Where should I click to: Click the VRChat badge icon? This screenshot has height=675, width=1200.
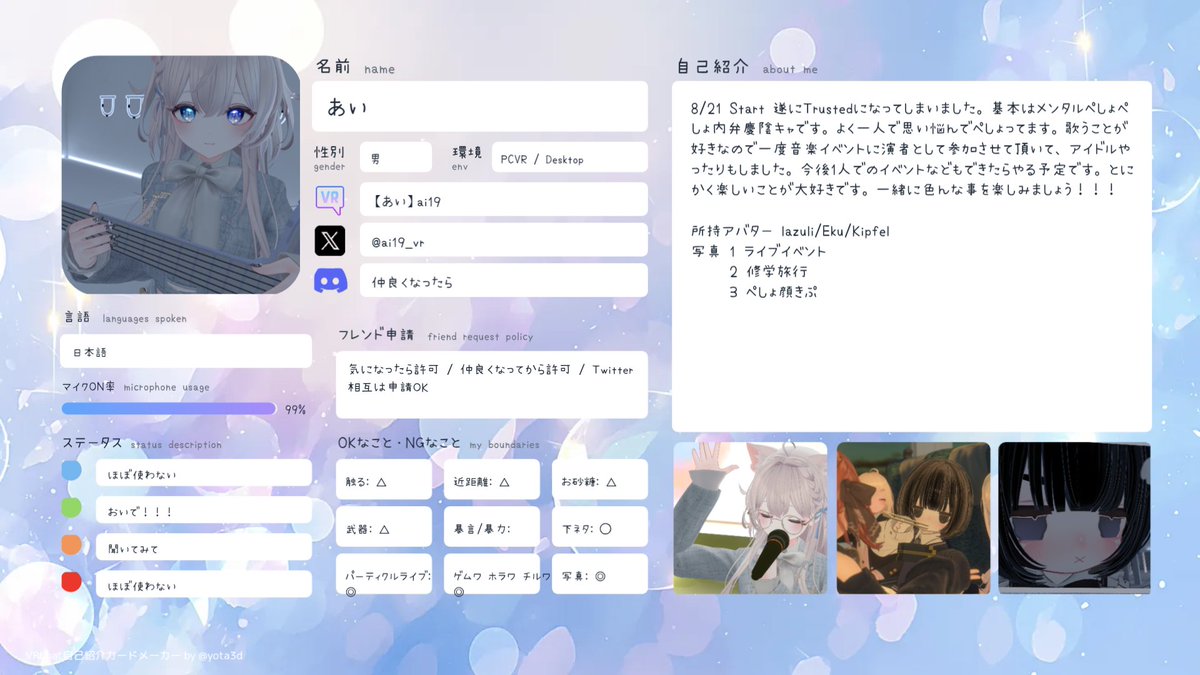331,199
